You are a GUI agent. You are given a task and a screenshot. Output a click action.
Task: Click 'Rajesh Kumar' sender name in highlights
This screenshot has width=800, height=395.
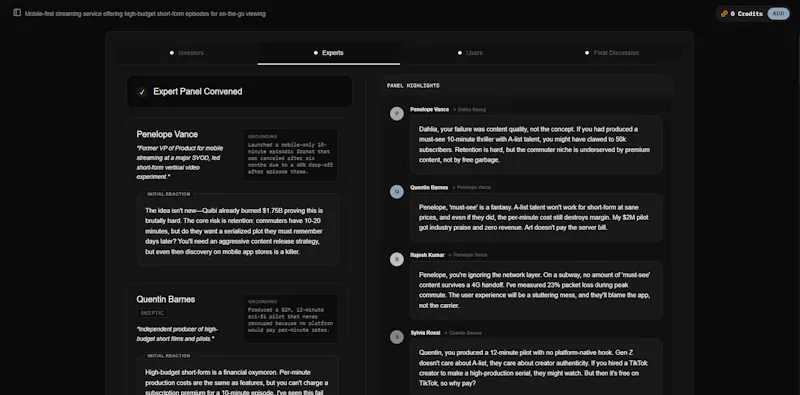point(427,255)
